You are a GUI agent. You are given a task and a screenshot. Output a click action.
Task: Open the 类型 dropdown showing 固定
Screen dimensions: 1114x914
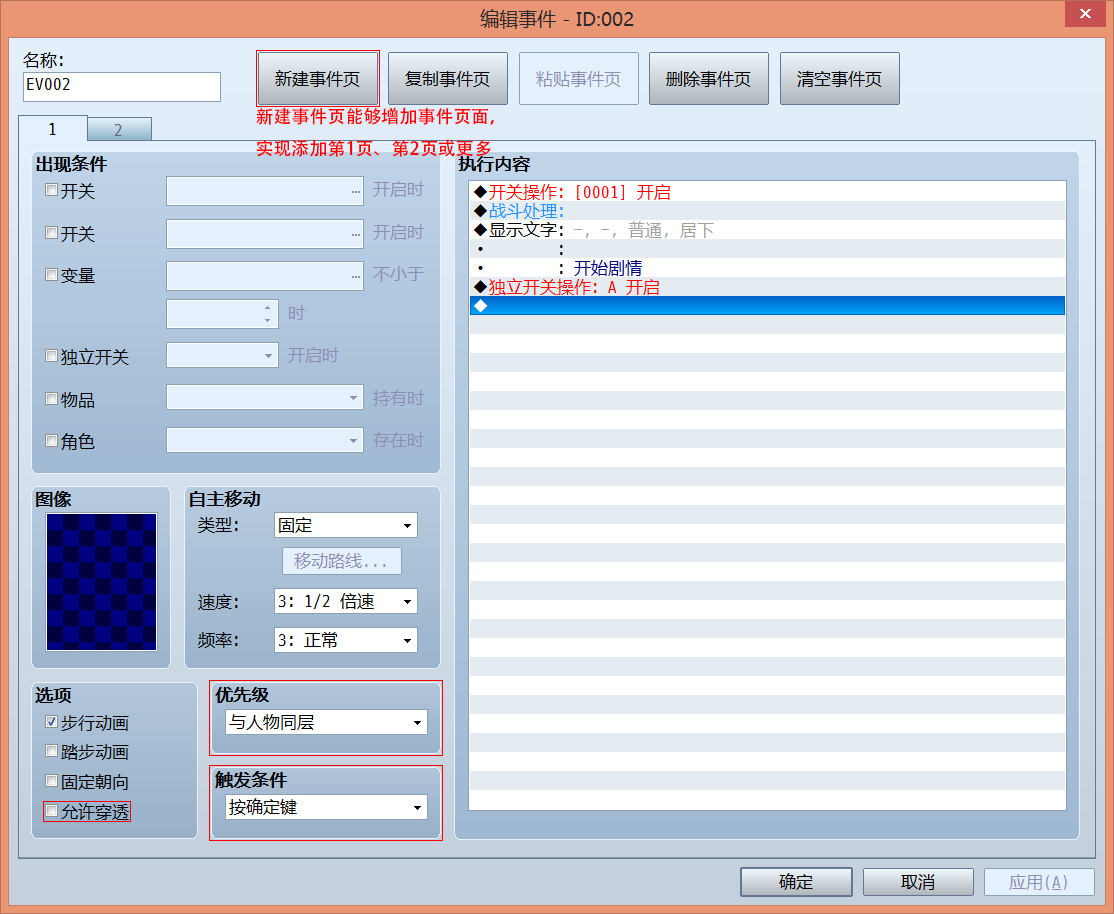[345, 525]
